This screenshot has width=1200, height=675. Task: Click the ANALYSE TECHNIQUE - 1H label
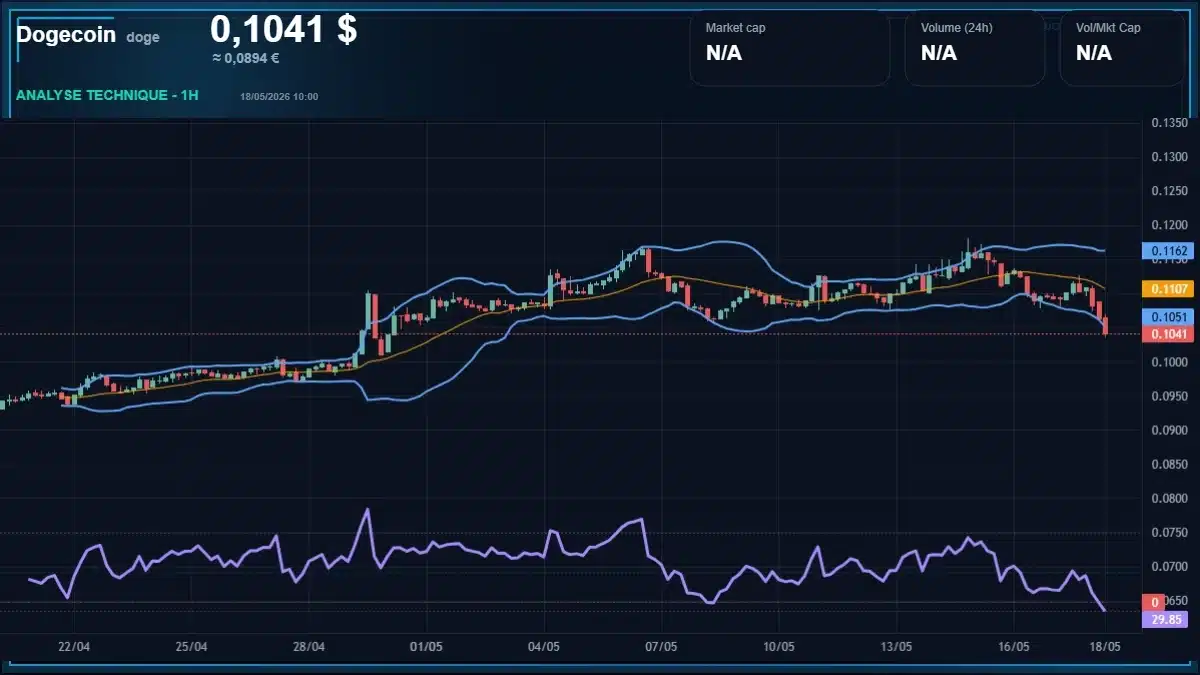pos(108,95)
